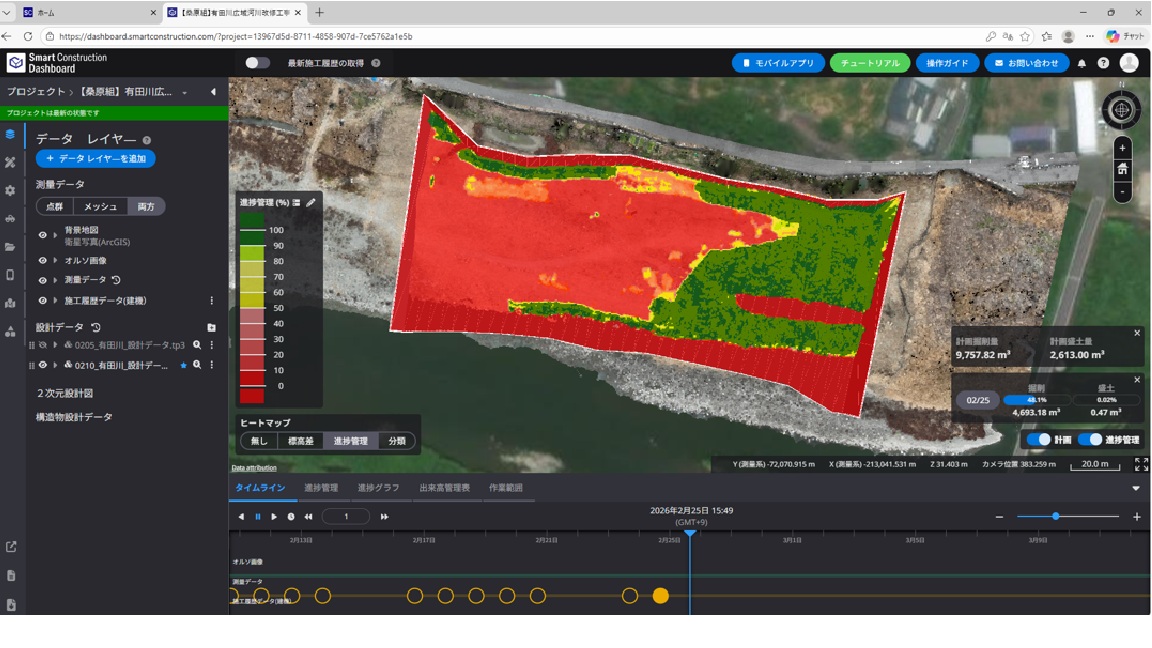Open the folder icon in left sidebar
Viewport: 1152px width, 648px height.
tap(10, 247)
